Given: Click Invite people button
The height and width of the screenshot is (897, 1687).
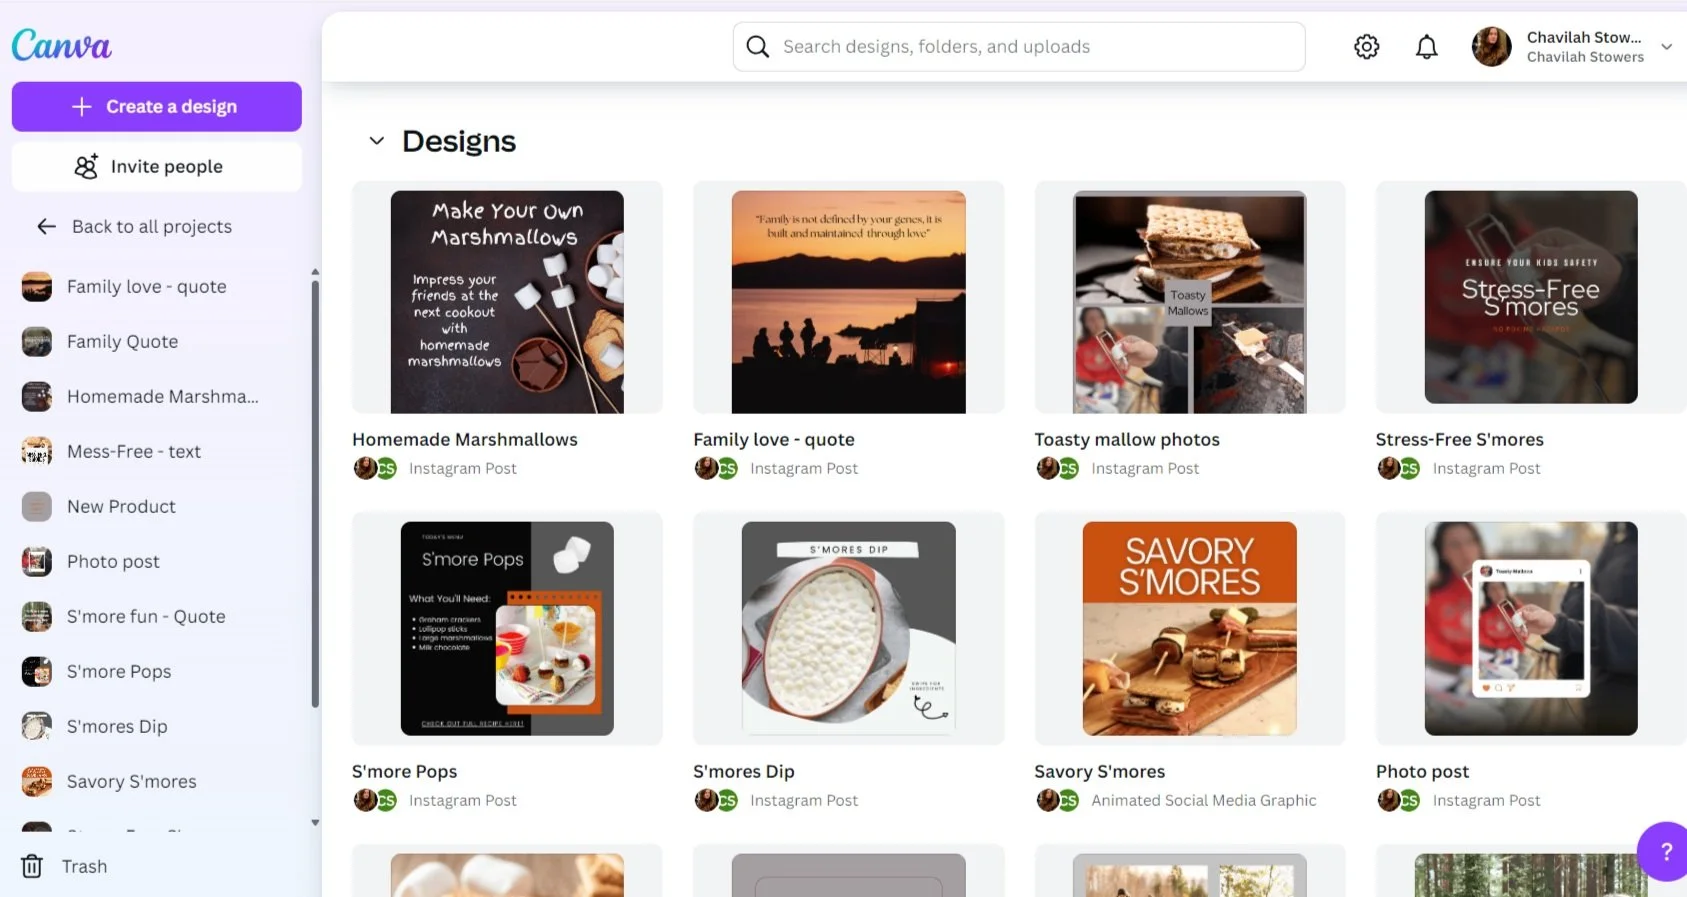Looking at the screenshot, I should 157,166.
